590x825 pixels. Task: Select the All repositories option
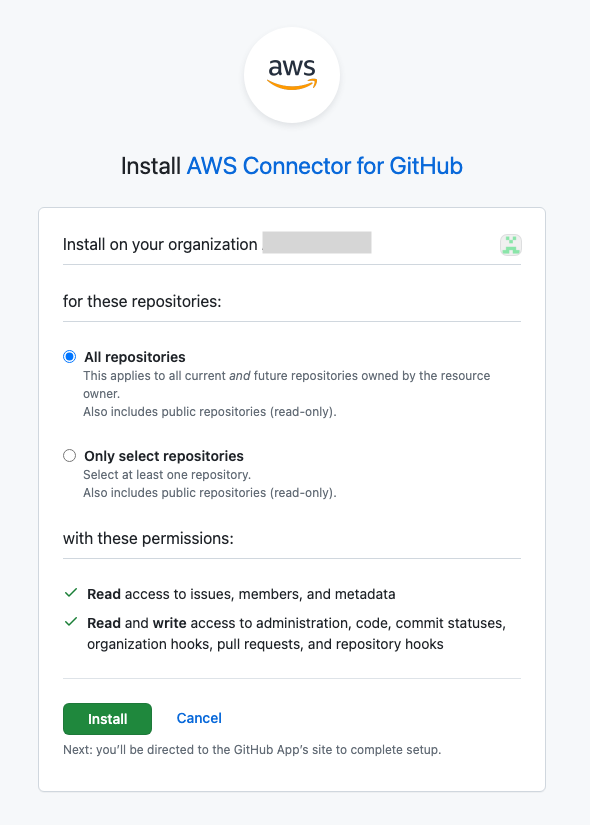(69, 356)
